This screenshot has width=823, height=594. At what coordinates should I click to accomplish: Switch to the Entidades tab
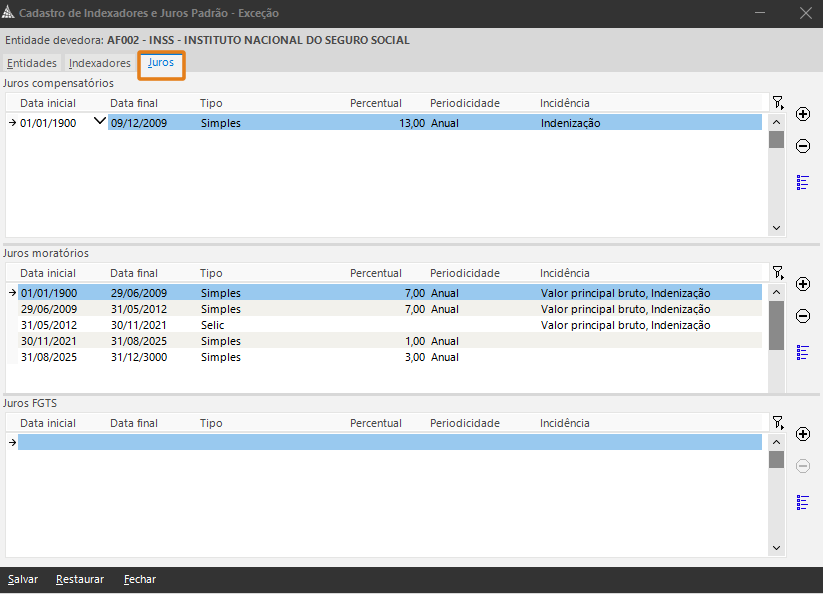tap(32, 63)
